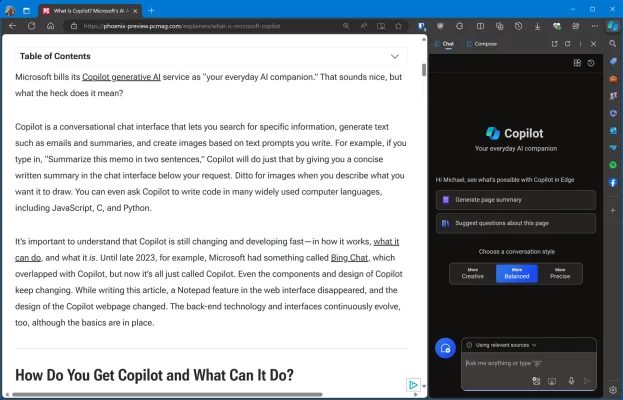Open Copilot pane more options dots
The height and width of the screenshot is (400, 623).
580,44
